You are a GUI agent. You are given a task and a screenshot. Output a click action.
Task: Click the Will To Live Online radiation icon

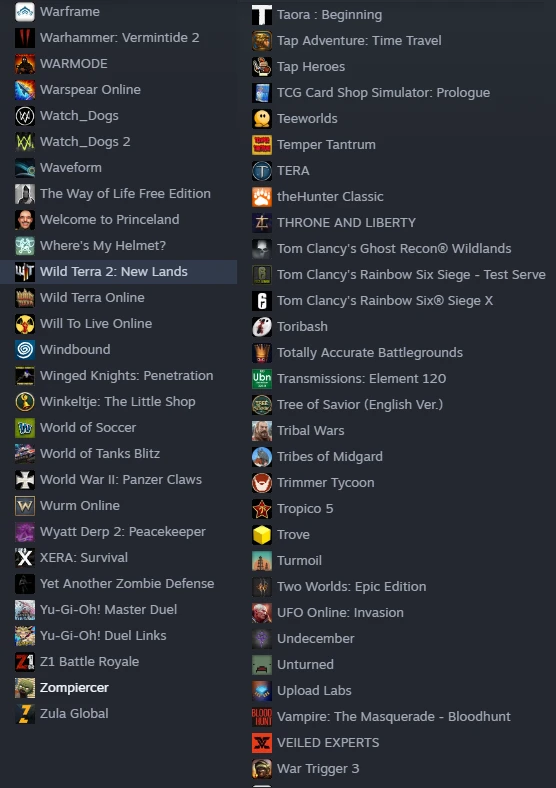[x=25, y=324]
